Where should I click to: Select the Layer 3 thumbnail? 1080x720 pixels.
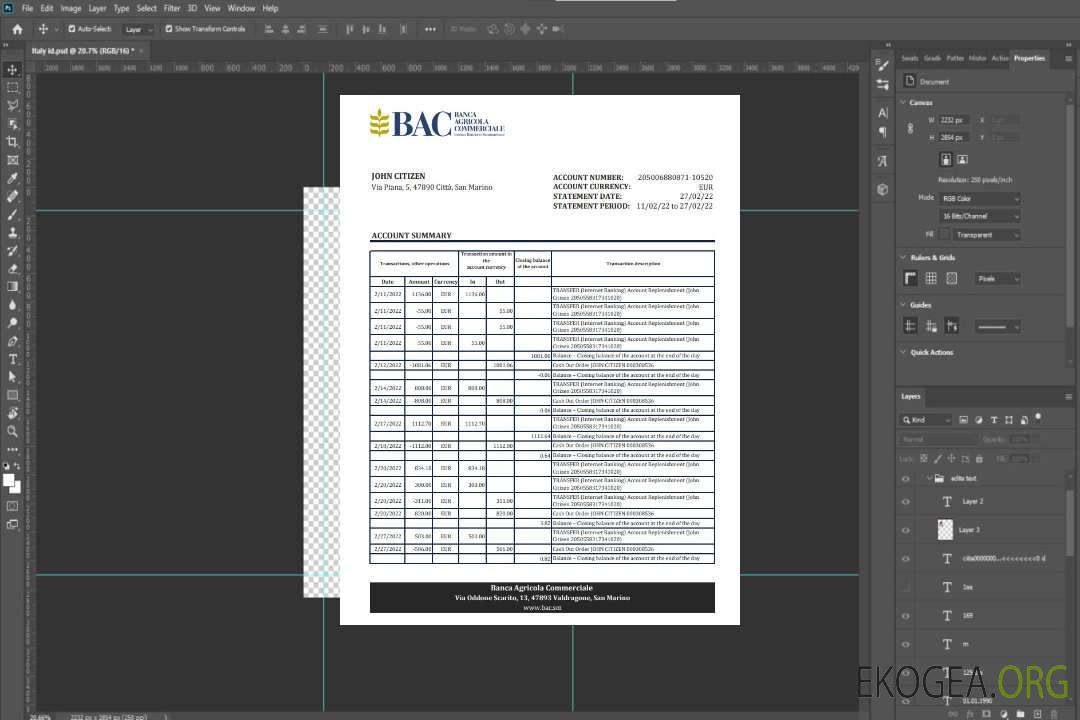[945, 530]
